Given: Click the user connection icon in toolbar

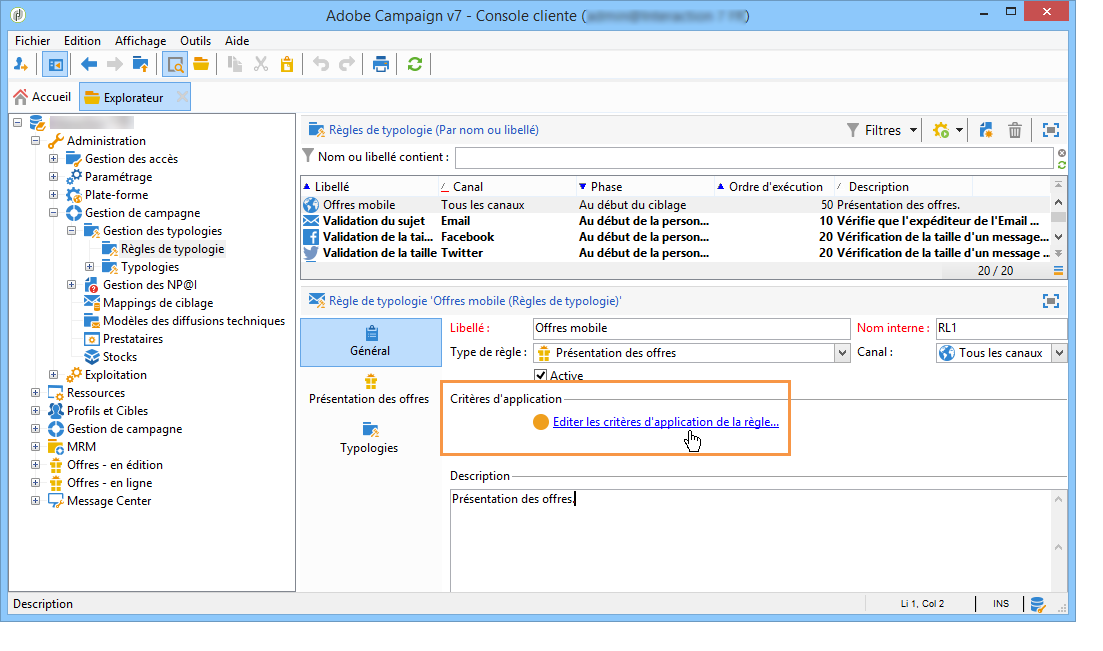Looking at the screenshot, I should click(21, 65).
